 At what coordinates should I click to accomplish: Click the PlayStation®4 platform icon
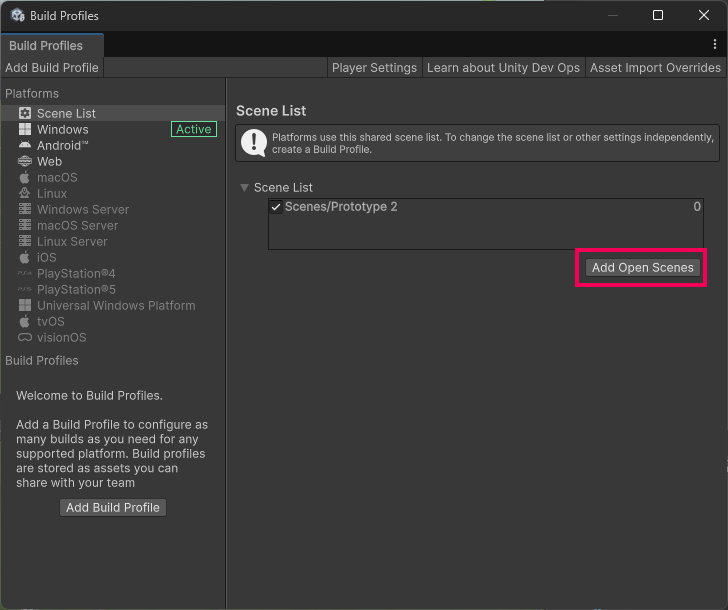(25, 274)
